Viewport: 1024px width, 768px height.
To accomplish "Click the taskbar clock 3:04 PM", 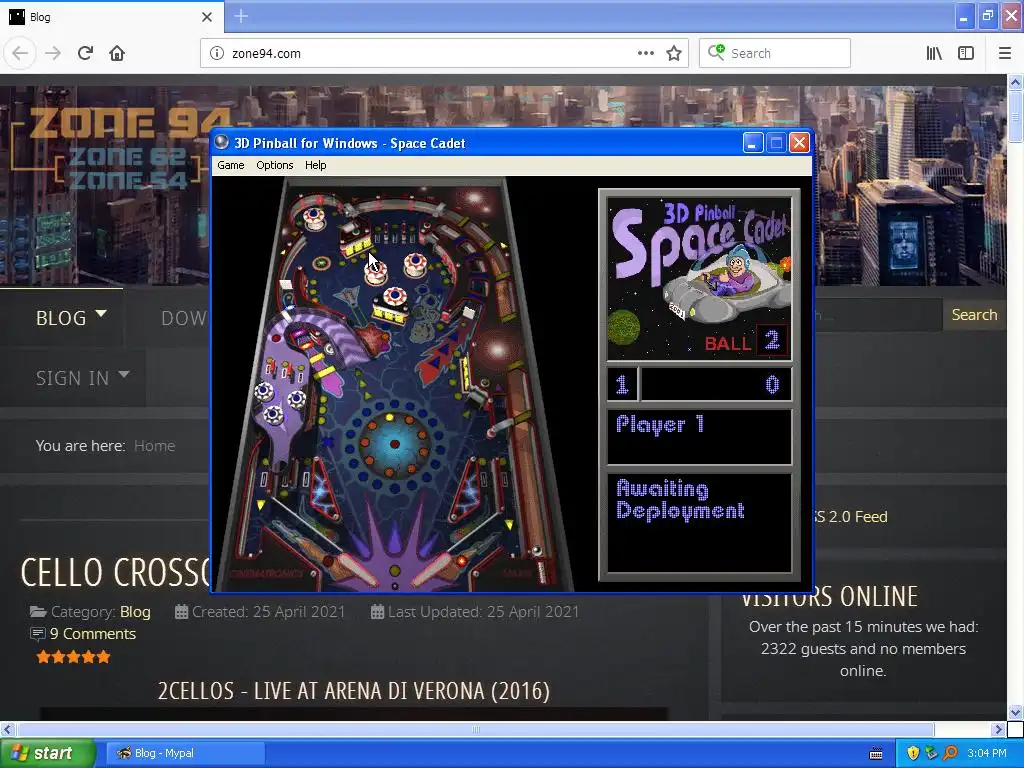I will [x=987, y=753].
